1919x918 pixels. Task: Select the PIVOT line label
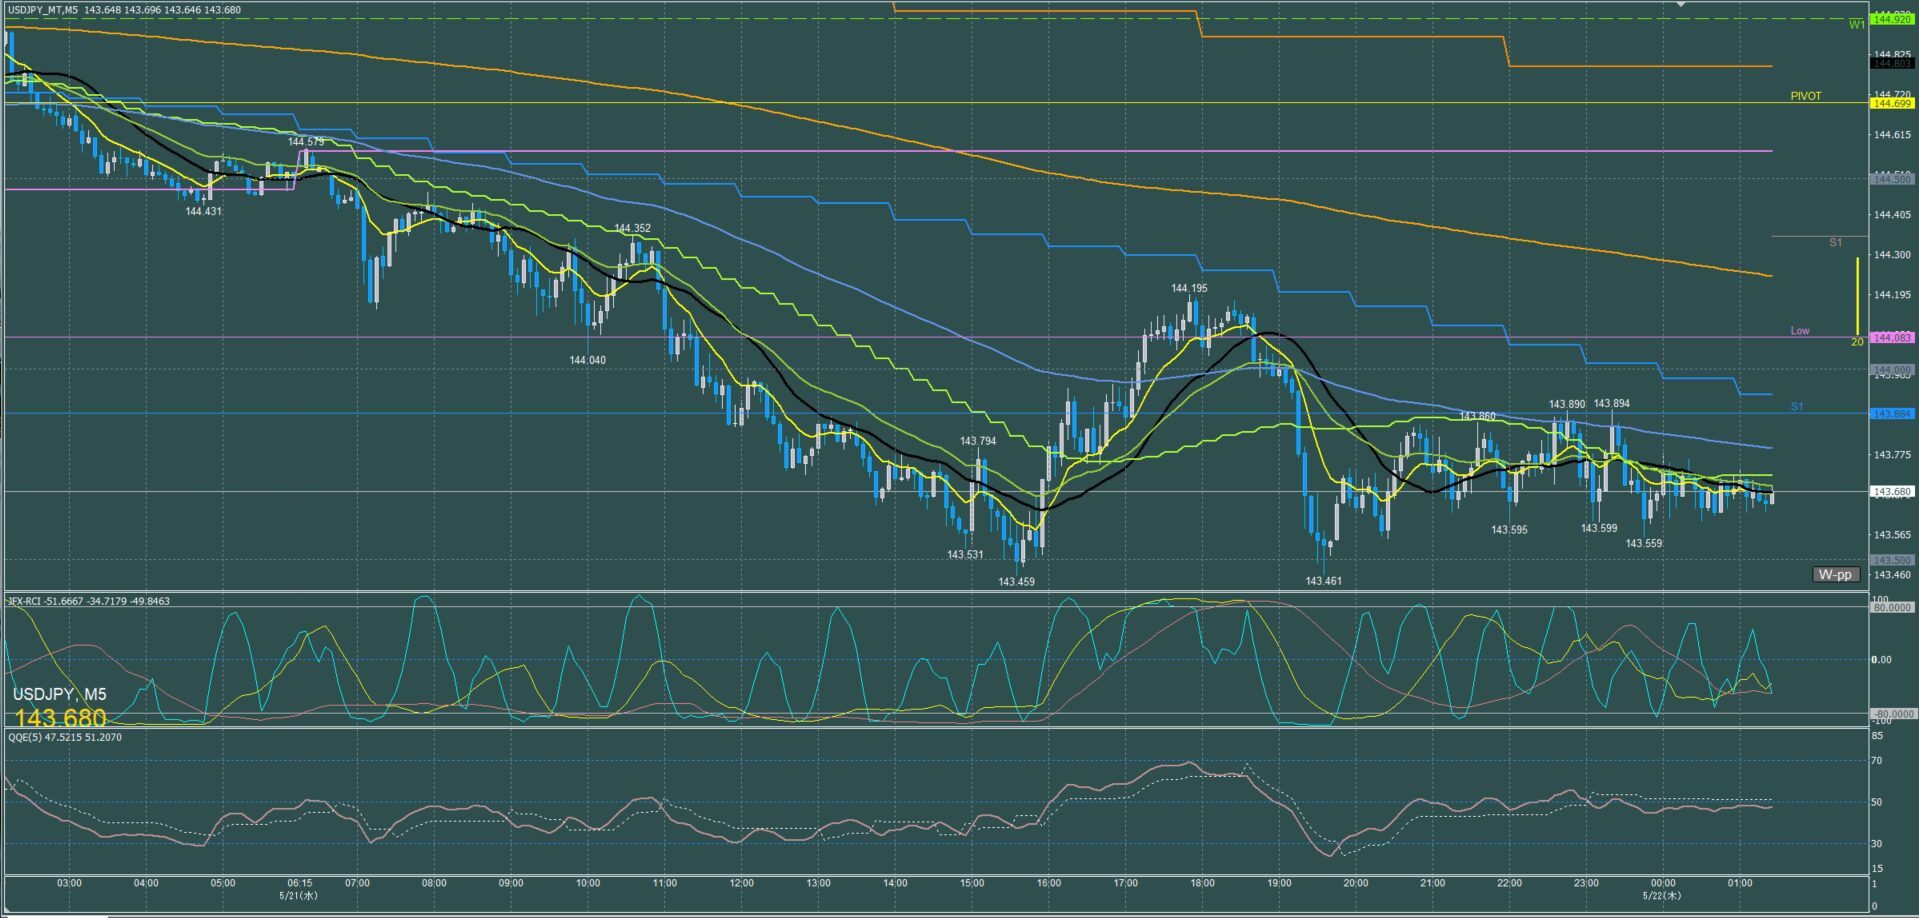(1806, 96)
